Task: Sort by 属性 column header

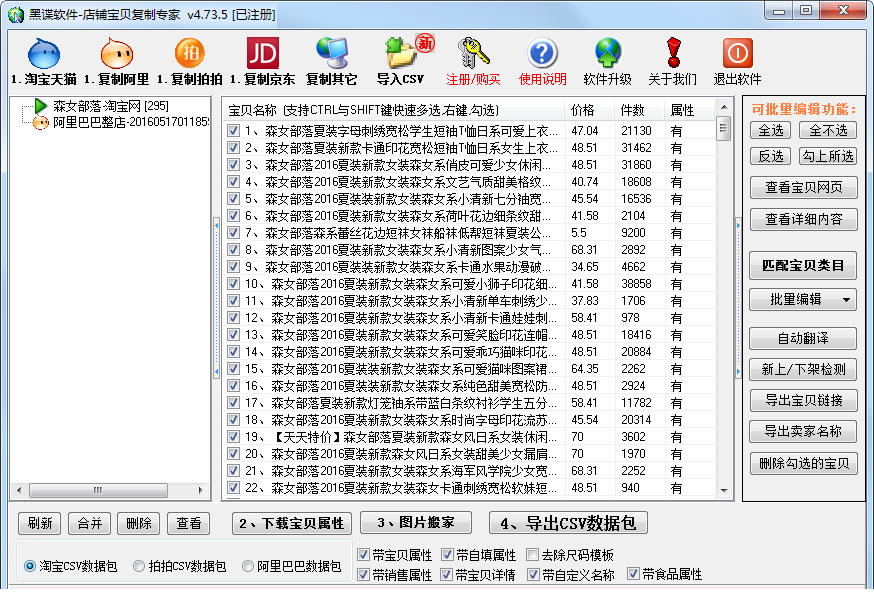Action: point(690,110)
